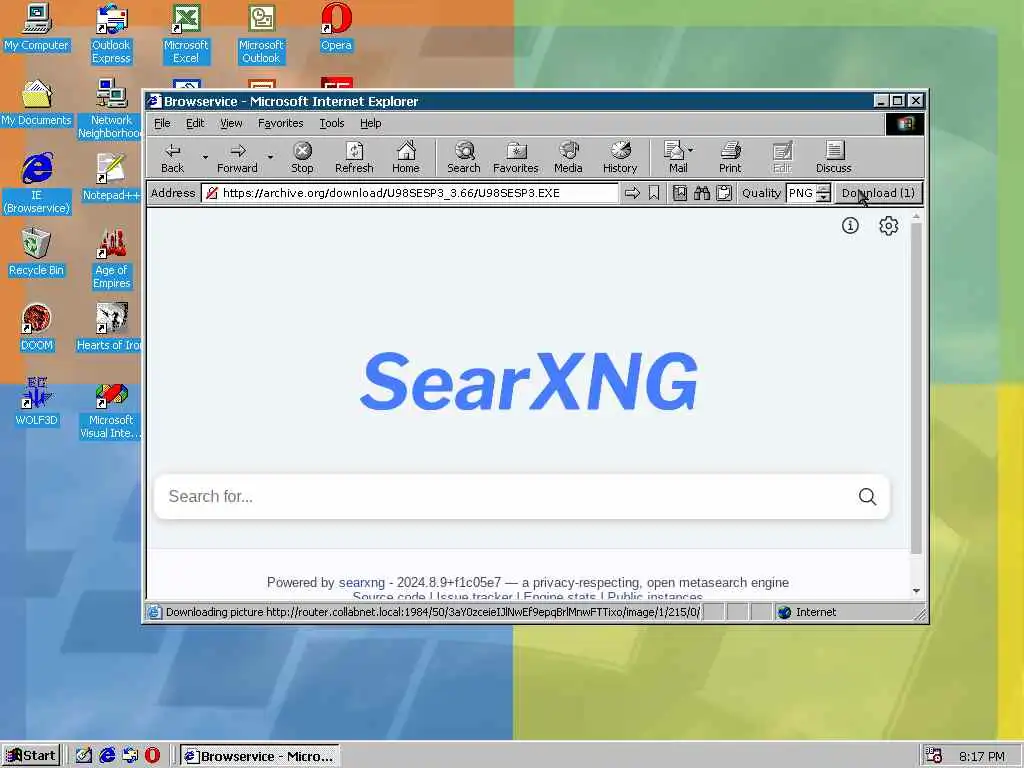The width and height of the screenshot is (1024, 768).
Task: Click the Back toolbar button
Action: [172, 157]
